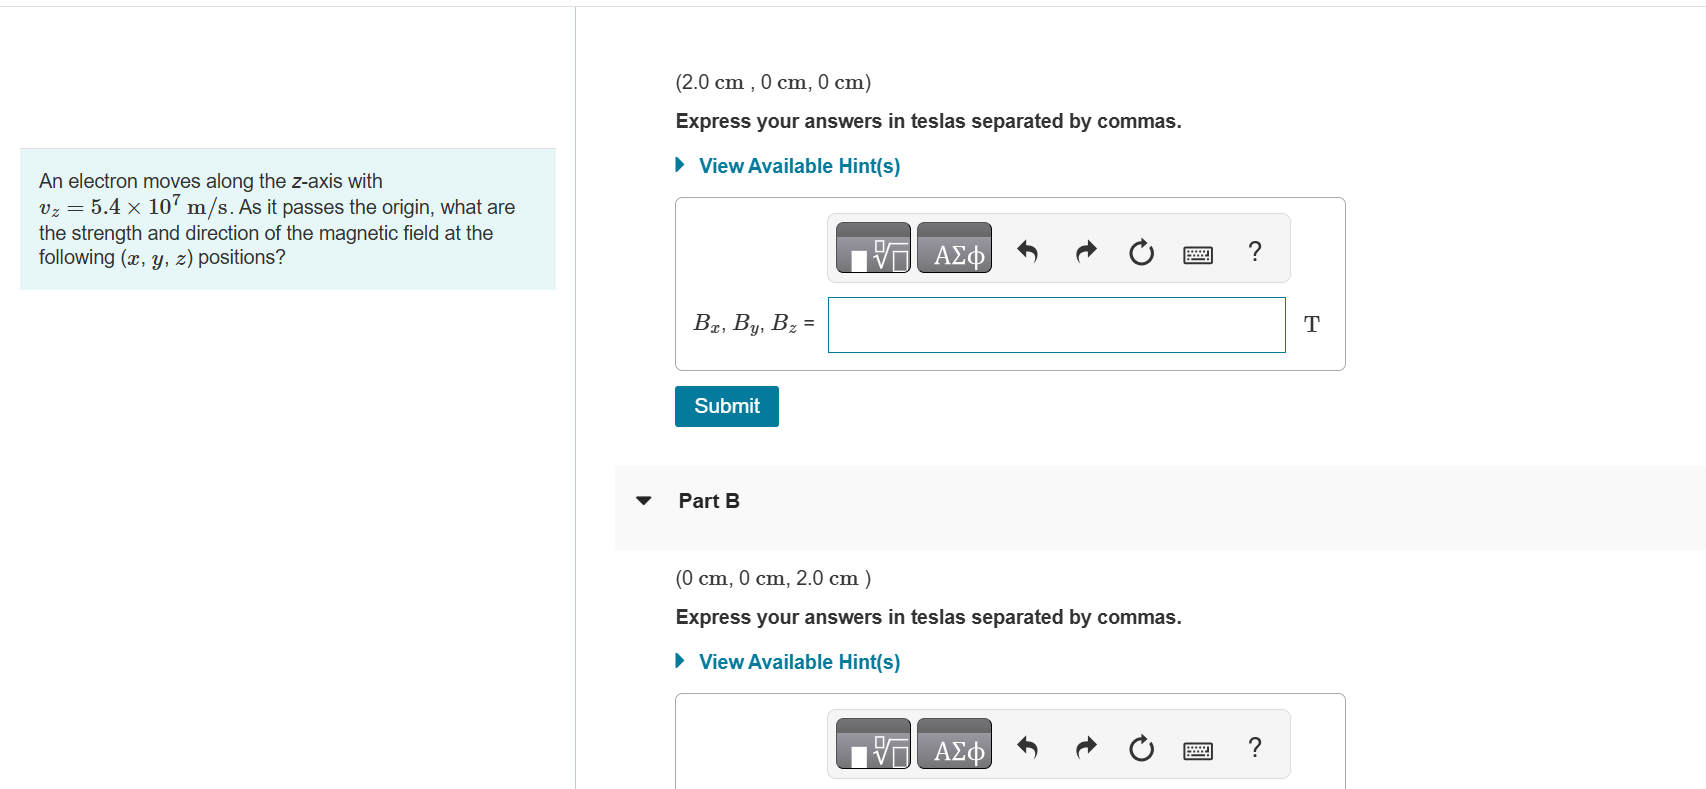The width and height of the screenshot is (1706, 789).
Task: Show keyboard shortcuts in Part A toolbar
Action: click(x=1198, y=254)
